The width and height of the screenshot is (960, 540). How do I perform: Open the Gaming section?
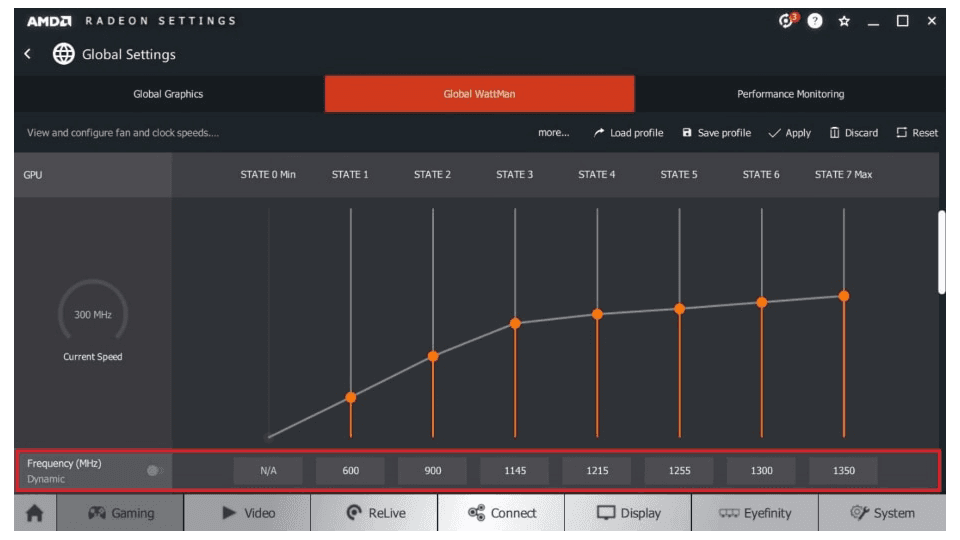pyautogui.click(x=121, y=512)
